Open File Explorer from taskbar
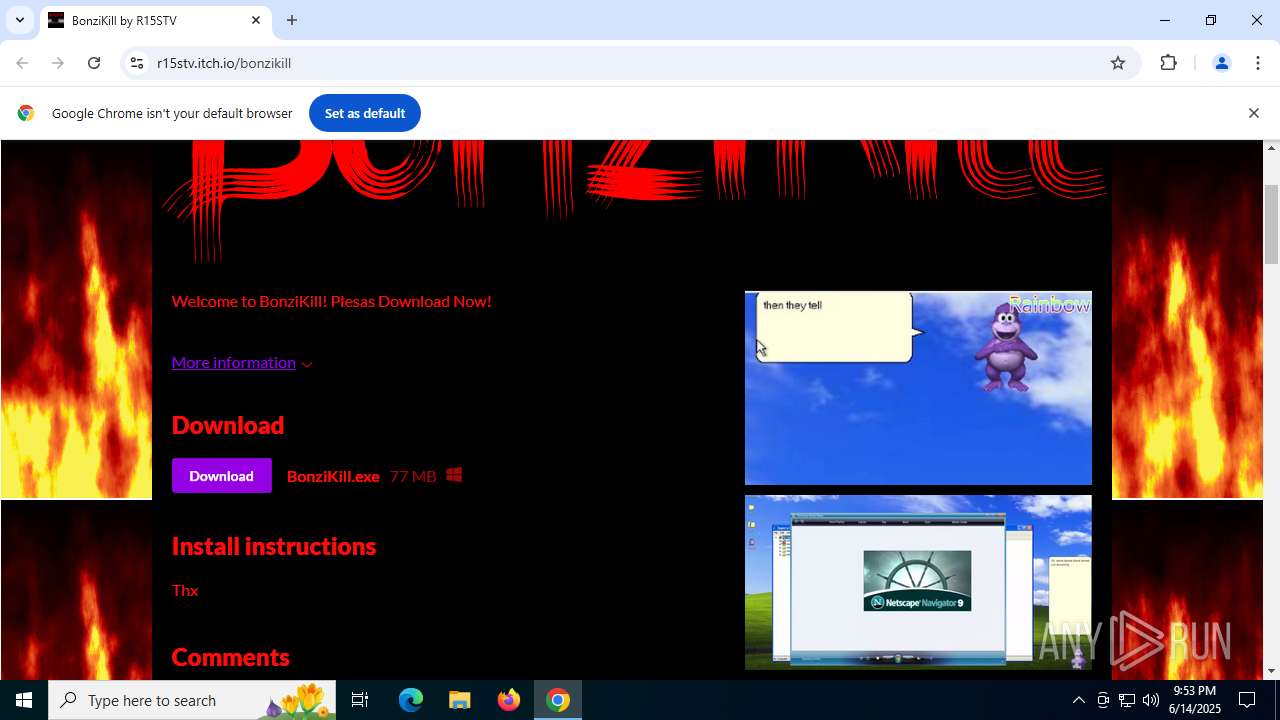The width and height of the screenshot is (1280, 720). click(x=459, y=700)
